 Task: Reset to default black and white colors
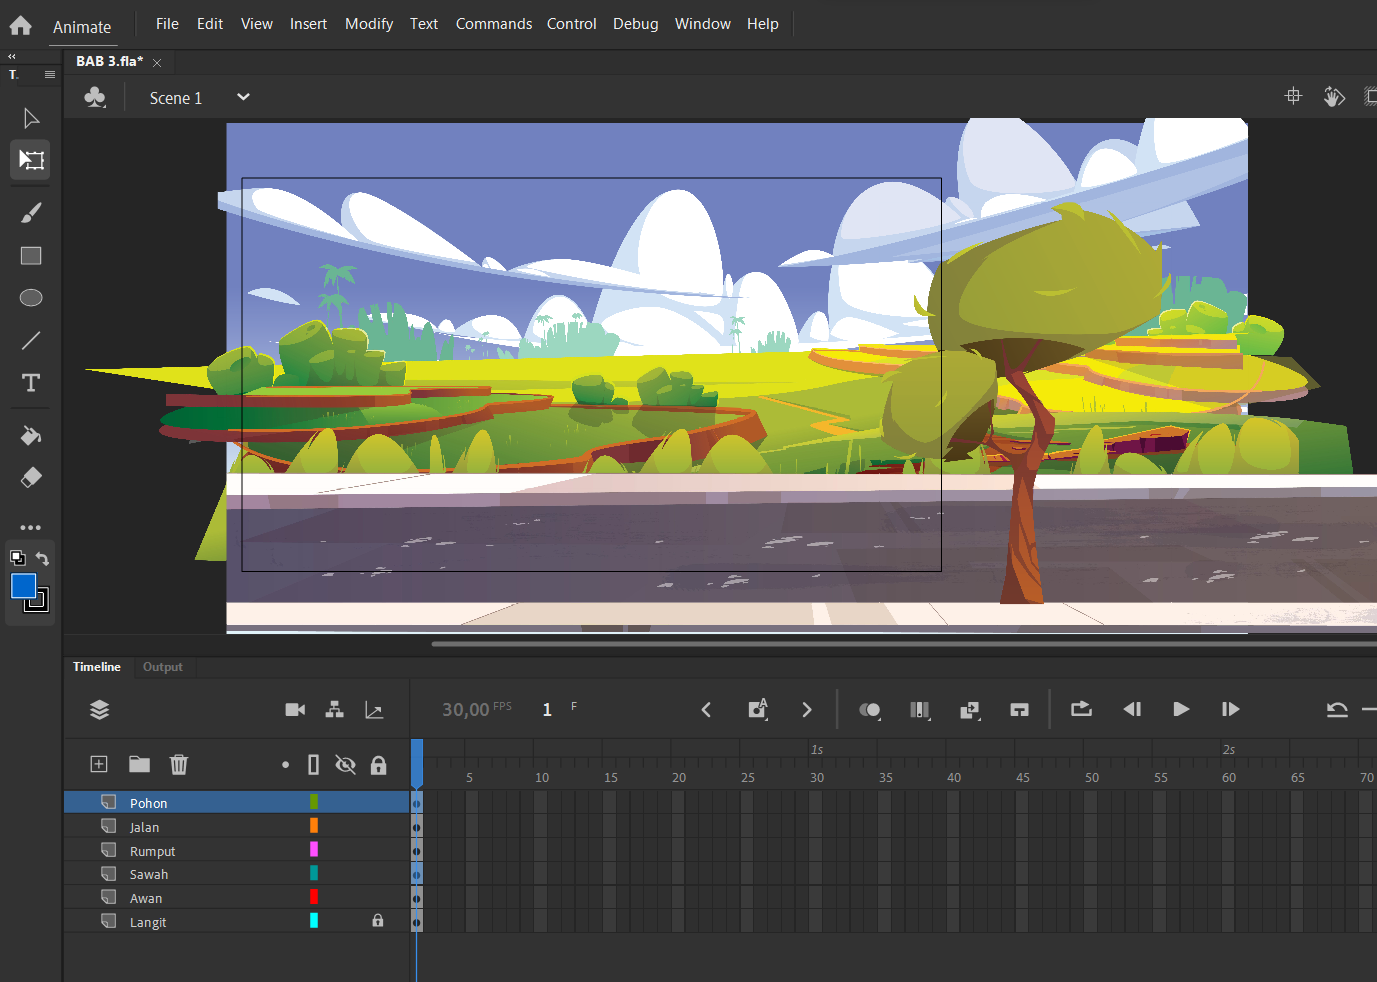17,558
